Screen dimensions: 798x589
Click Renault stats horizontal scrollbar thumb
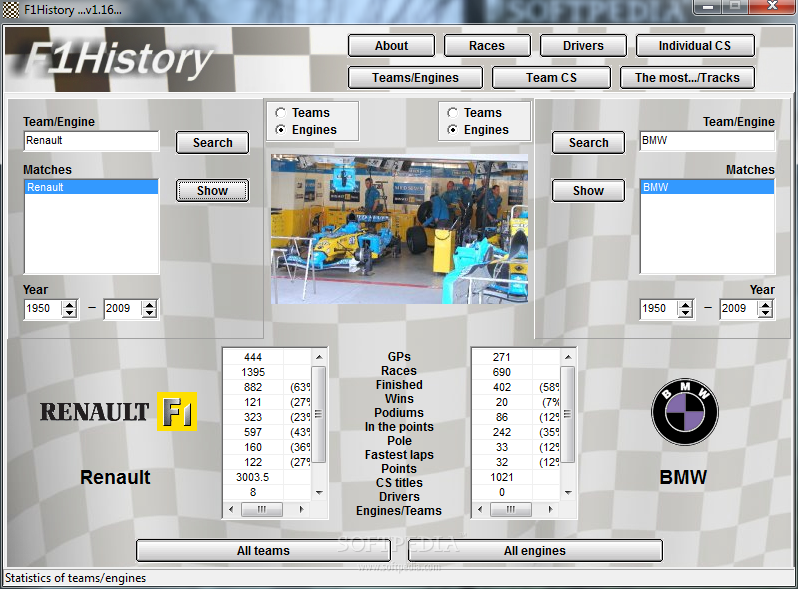[x=262, y=509]
